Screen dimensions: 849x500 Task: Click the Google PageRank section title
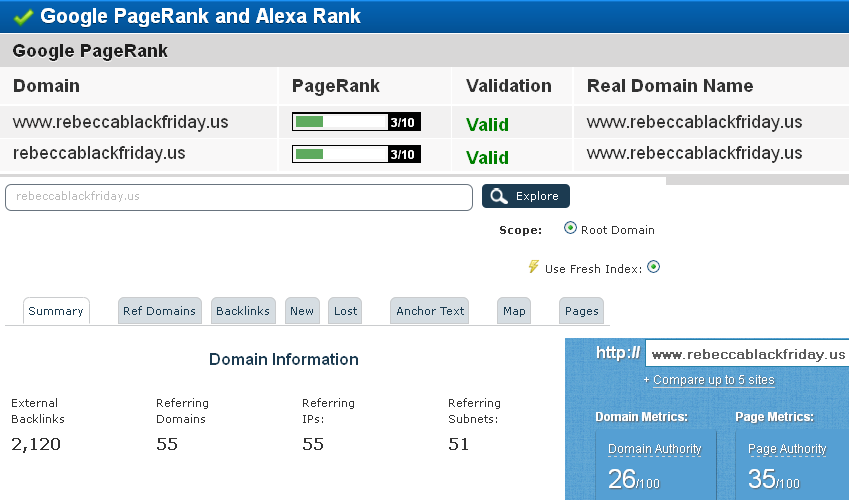click(90, 51)
